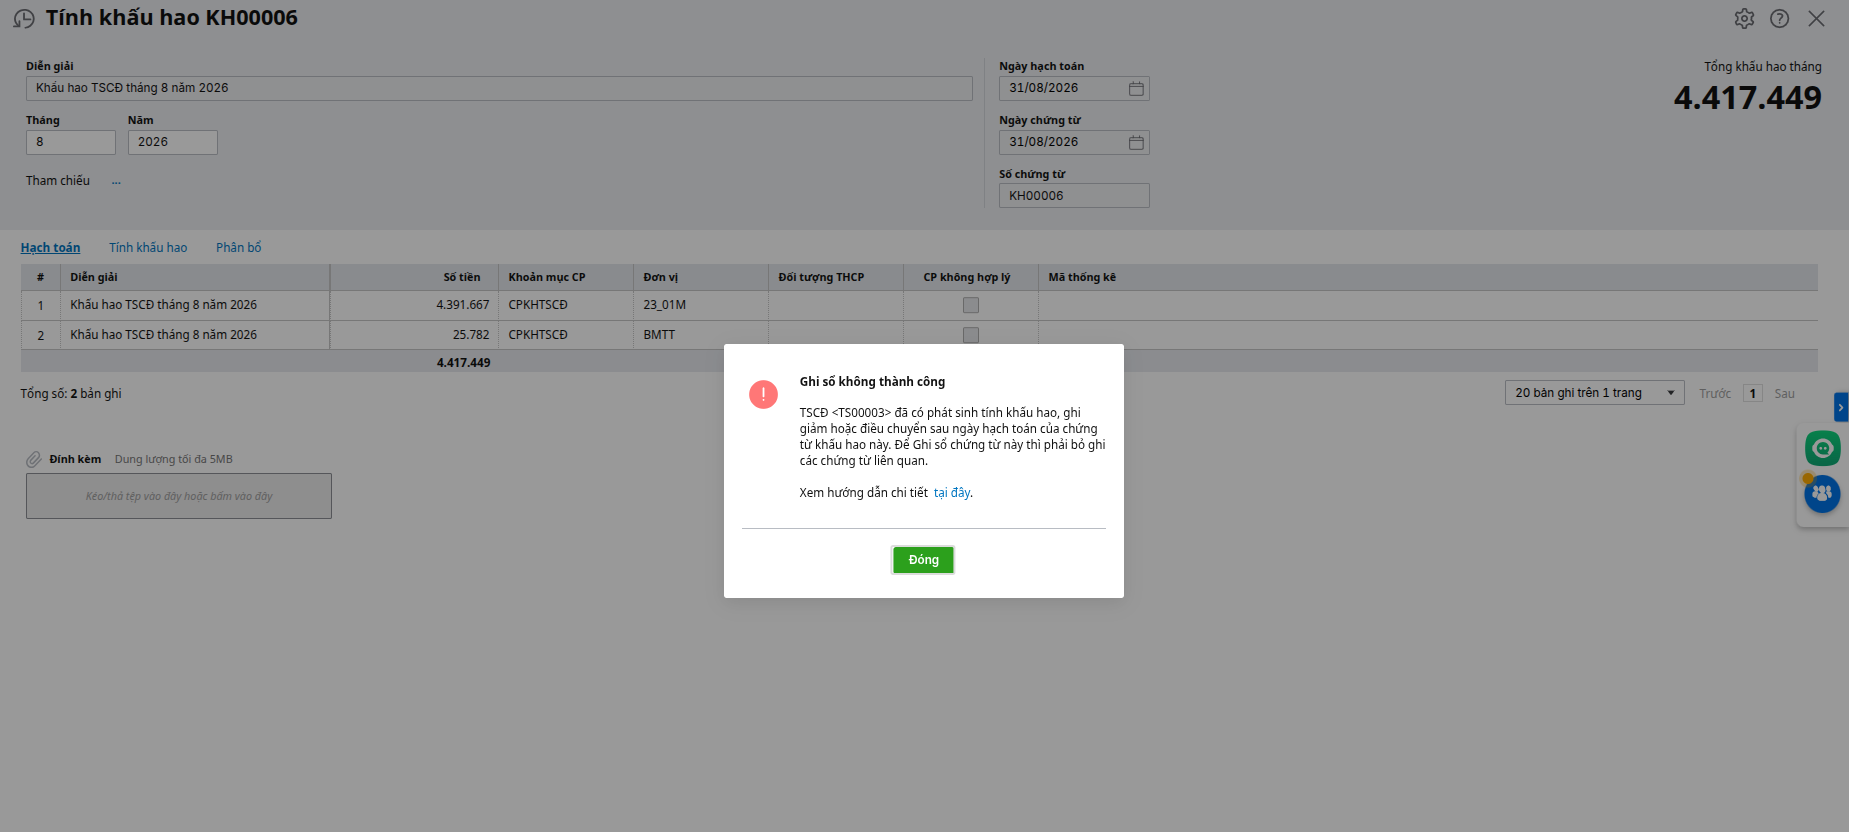Screen dimensions: 1849x832
Task: Click the Đối tượng THCP column header
Action: 836,277
